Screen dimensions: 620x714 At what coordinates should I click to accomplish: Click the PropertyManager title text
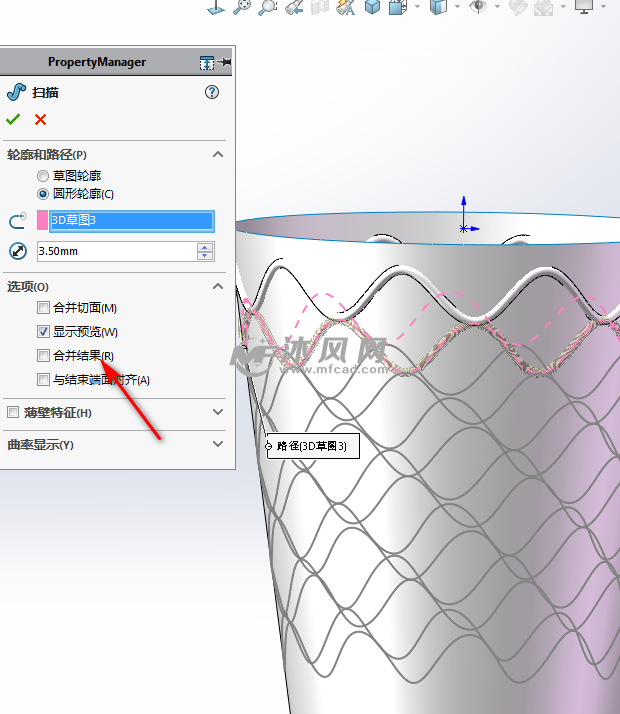97,62
